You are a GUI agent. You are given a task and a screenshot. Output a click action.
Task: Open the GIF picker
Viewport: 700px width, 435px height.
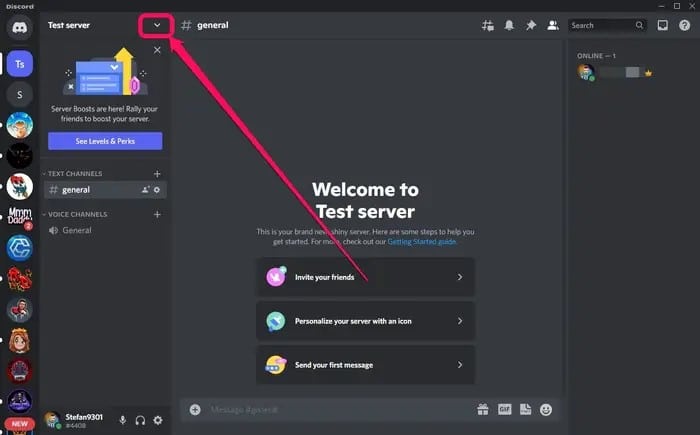pyautogui.click(x=504, y=410)
